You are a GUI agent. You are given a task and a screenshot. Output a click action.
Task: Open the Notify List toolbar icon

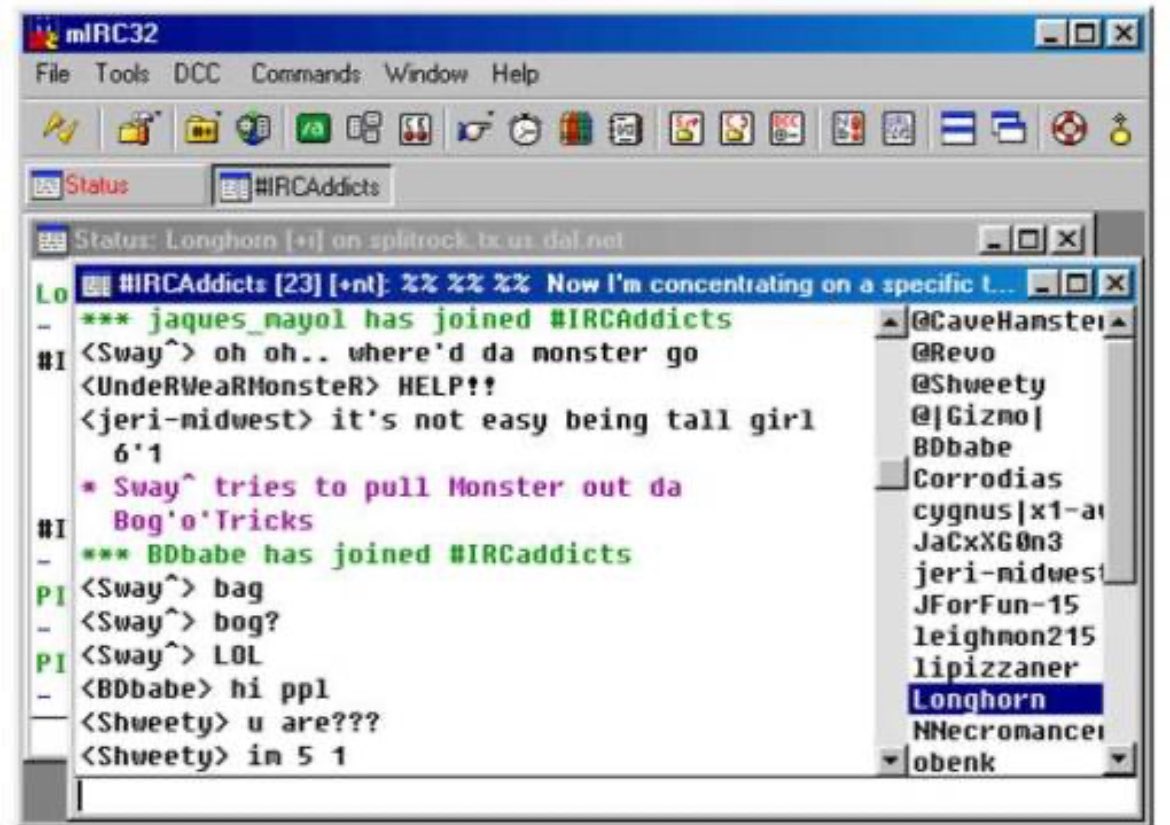point(848,129)
